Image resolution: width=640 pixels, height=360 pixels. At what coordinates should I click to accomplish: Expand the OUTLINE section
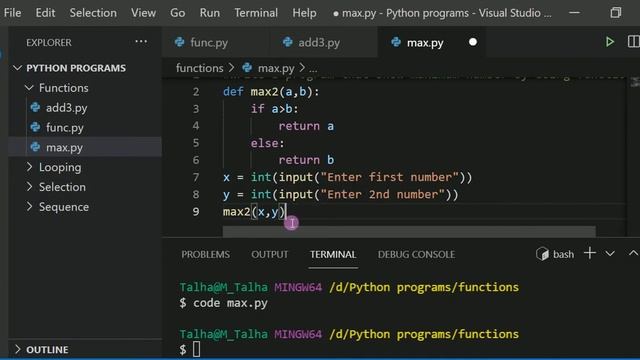click(x=17, y=349)
